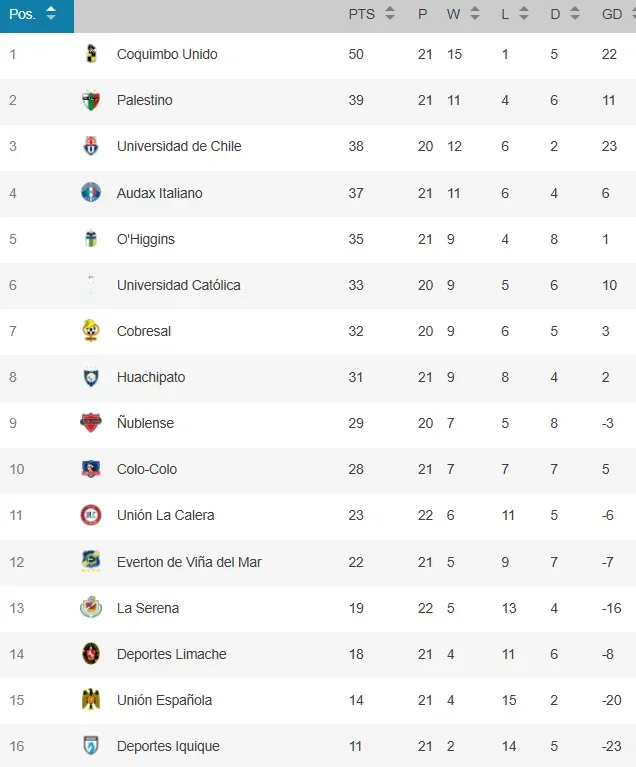This screenshot has width=636, height=767.
Task: Click the Universidad de Chile crest
Action: pyautogui.click(x=91, y=146)
